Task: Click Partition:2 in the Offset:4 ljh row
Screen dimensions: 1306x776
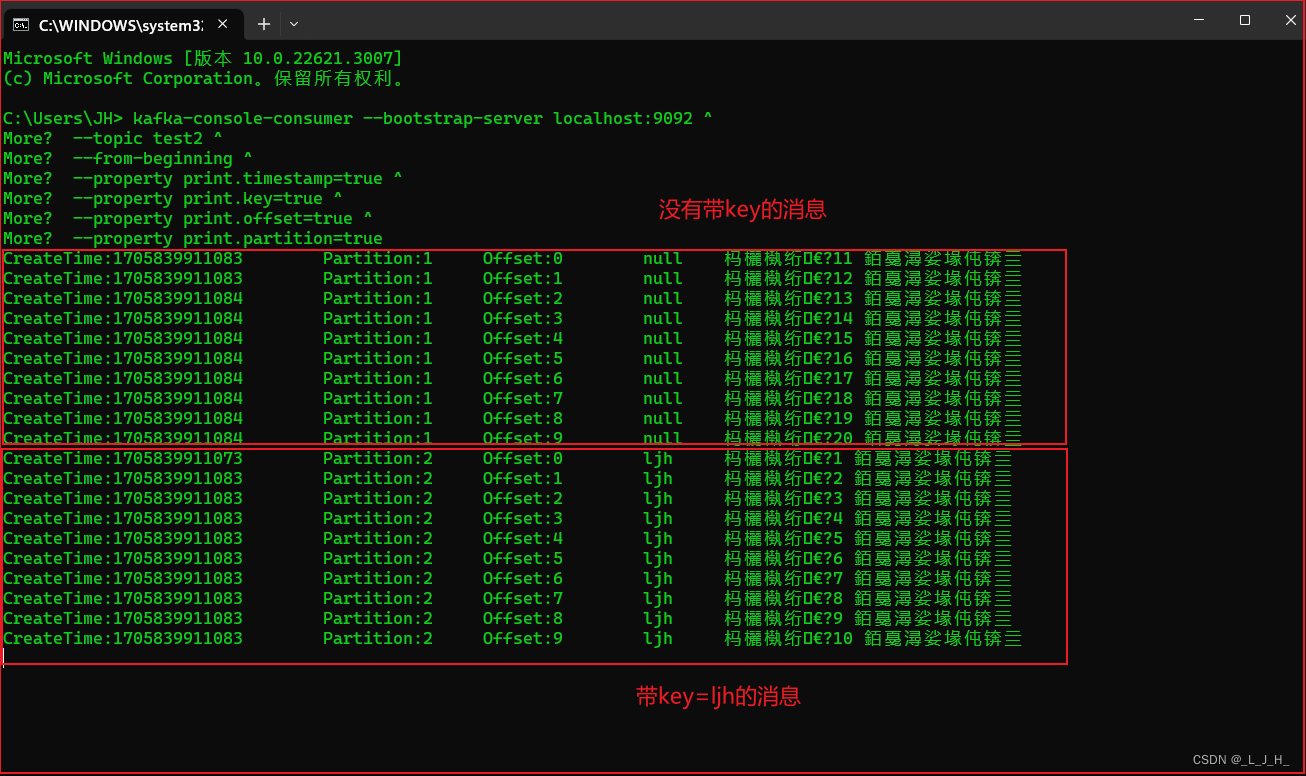Action: (378, 538)
